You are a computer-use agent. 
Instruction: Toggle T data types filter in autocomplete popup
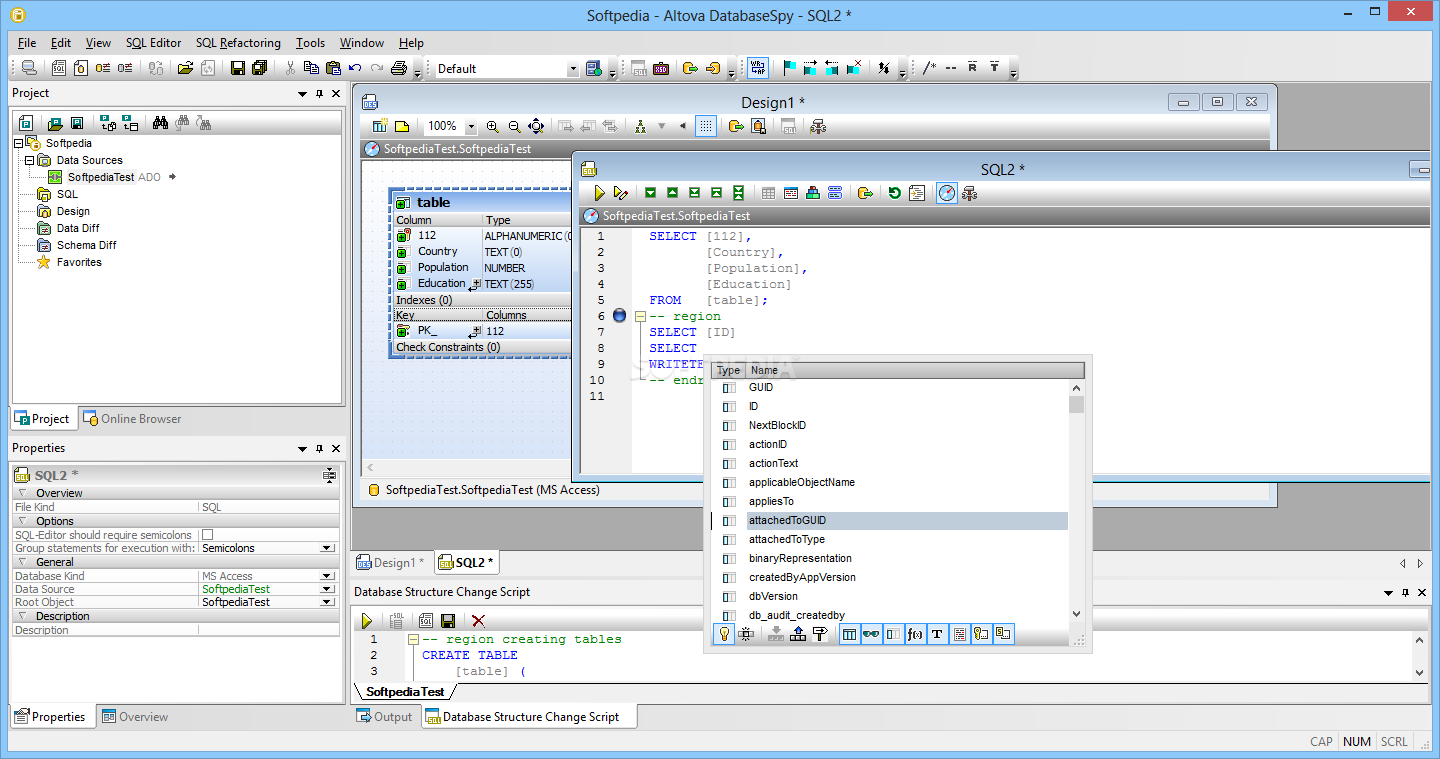pyautogui.click(x=937, y=634)
